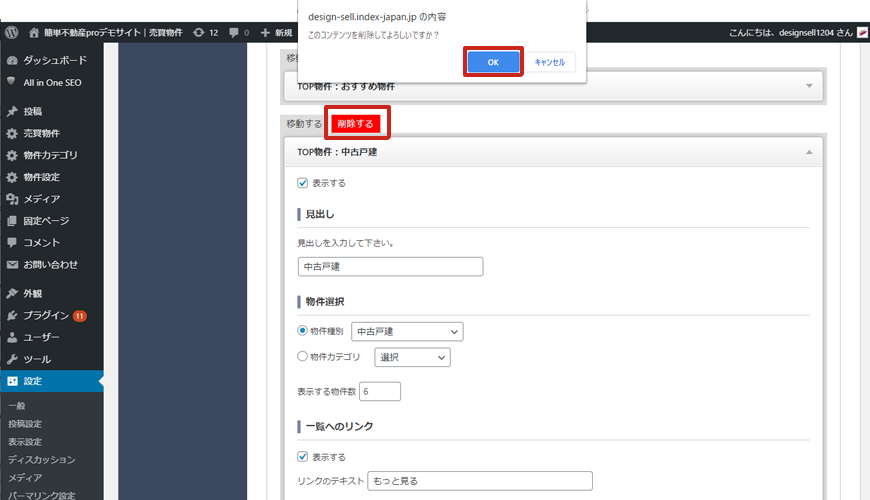The image size is (870, 500).
Task: Click the 見出し text input field
Action: [x=390, y=267]
